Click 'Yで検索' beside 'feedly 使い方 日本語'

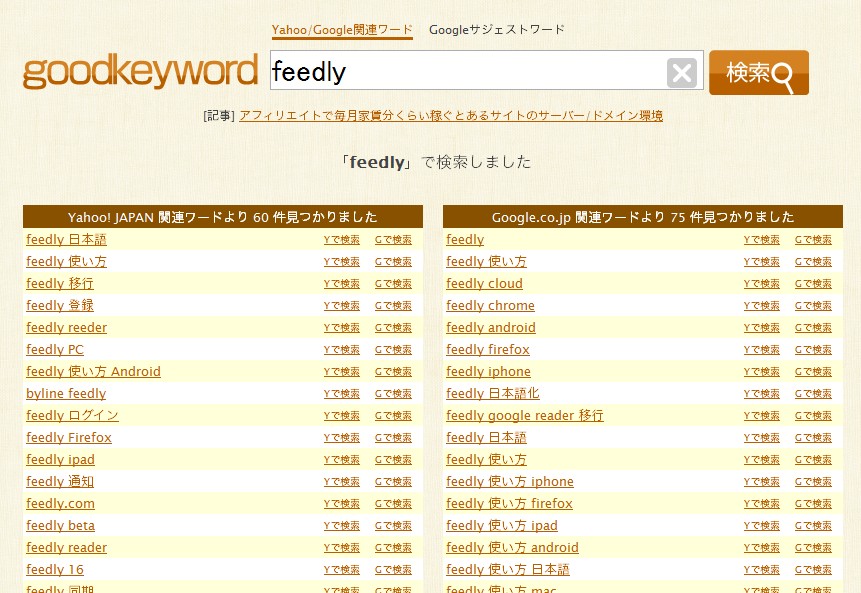click(762, 569)
